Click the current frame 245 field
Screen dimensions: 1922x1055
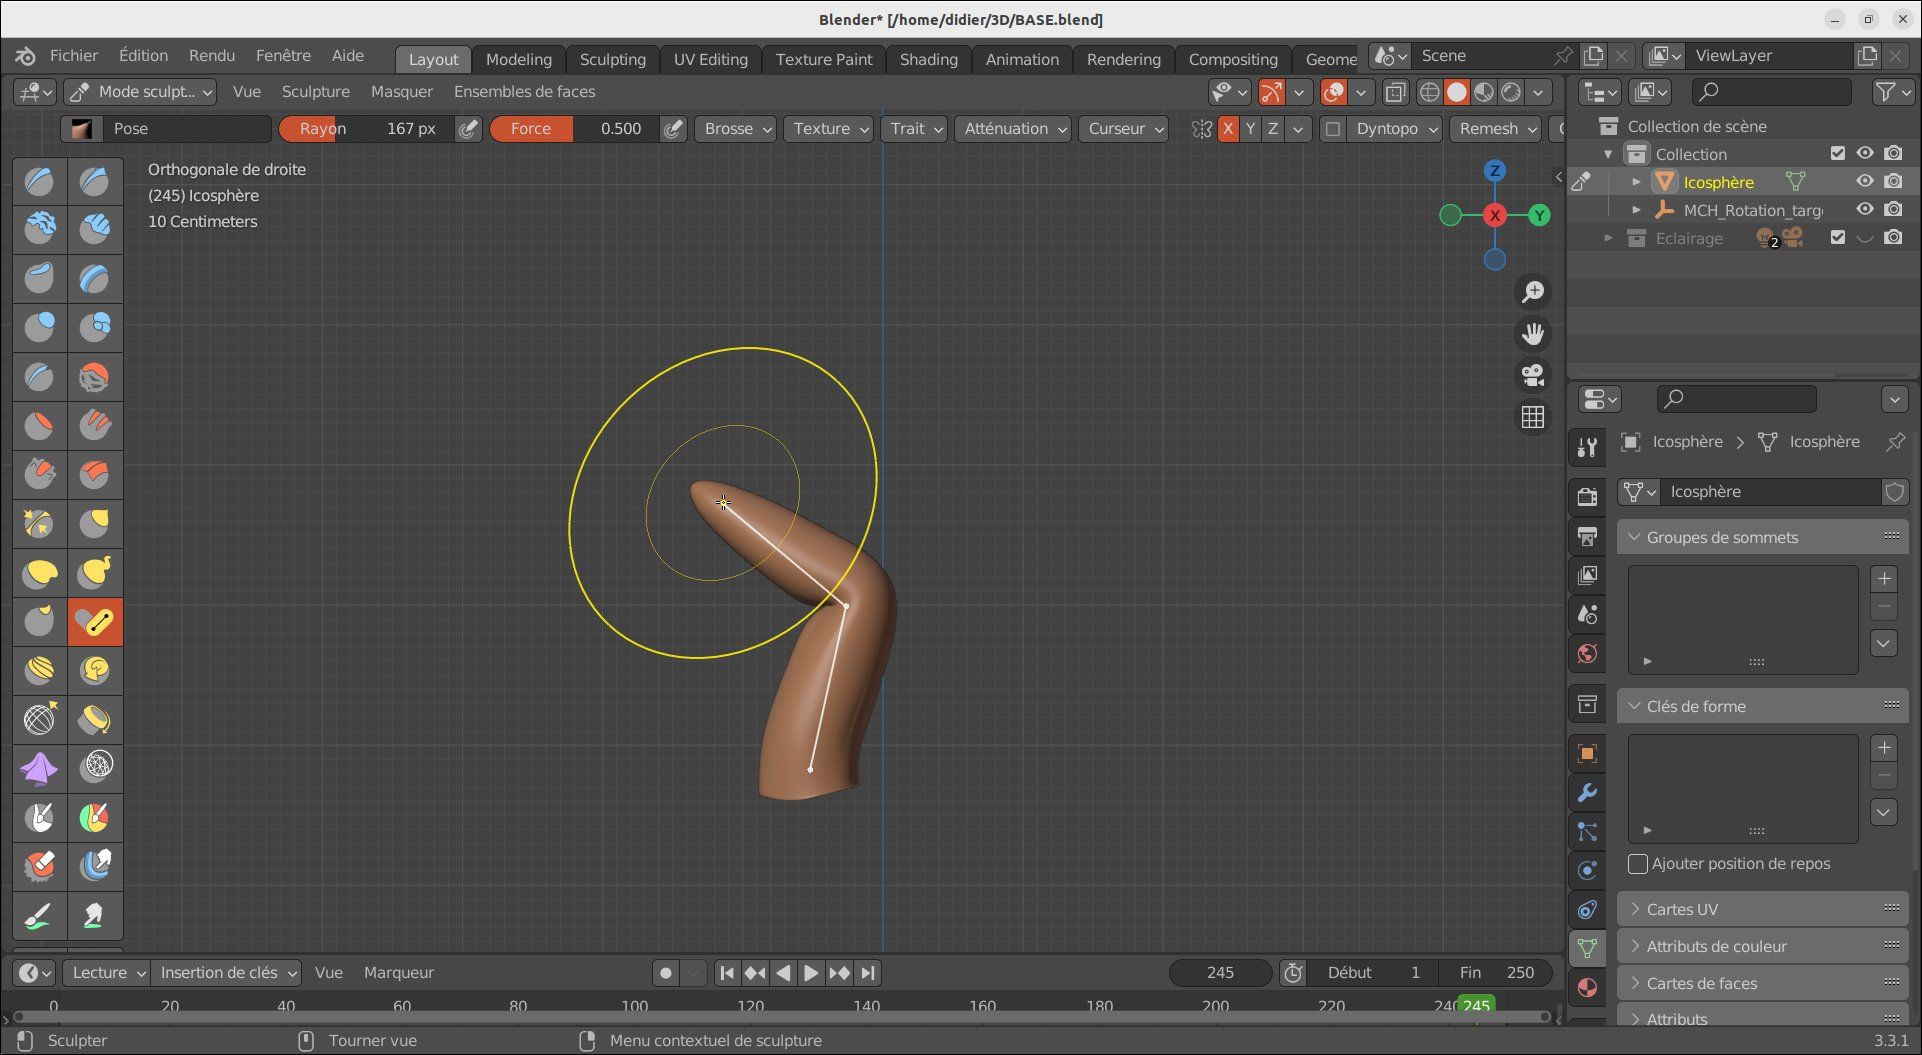1220,973
